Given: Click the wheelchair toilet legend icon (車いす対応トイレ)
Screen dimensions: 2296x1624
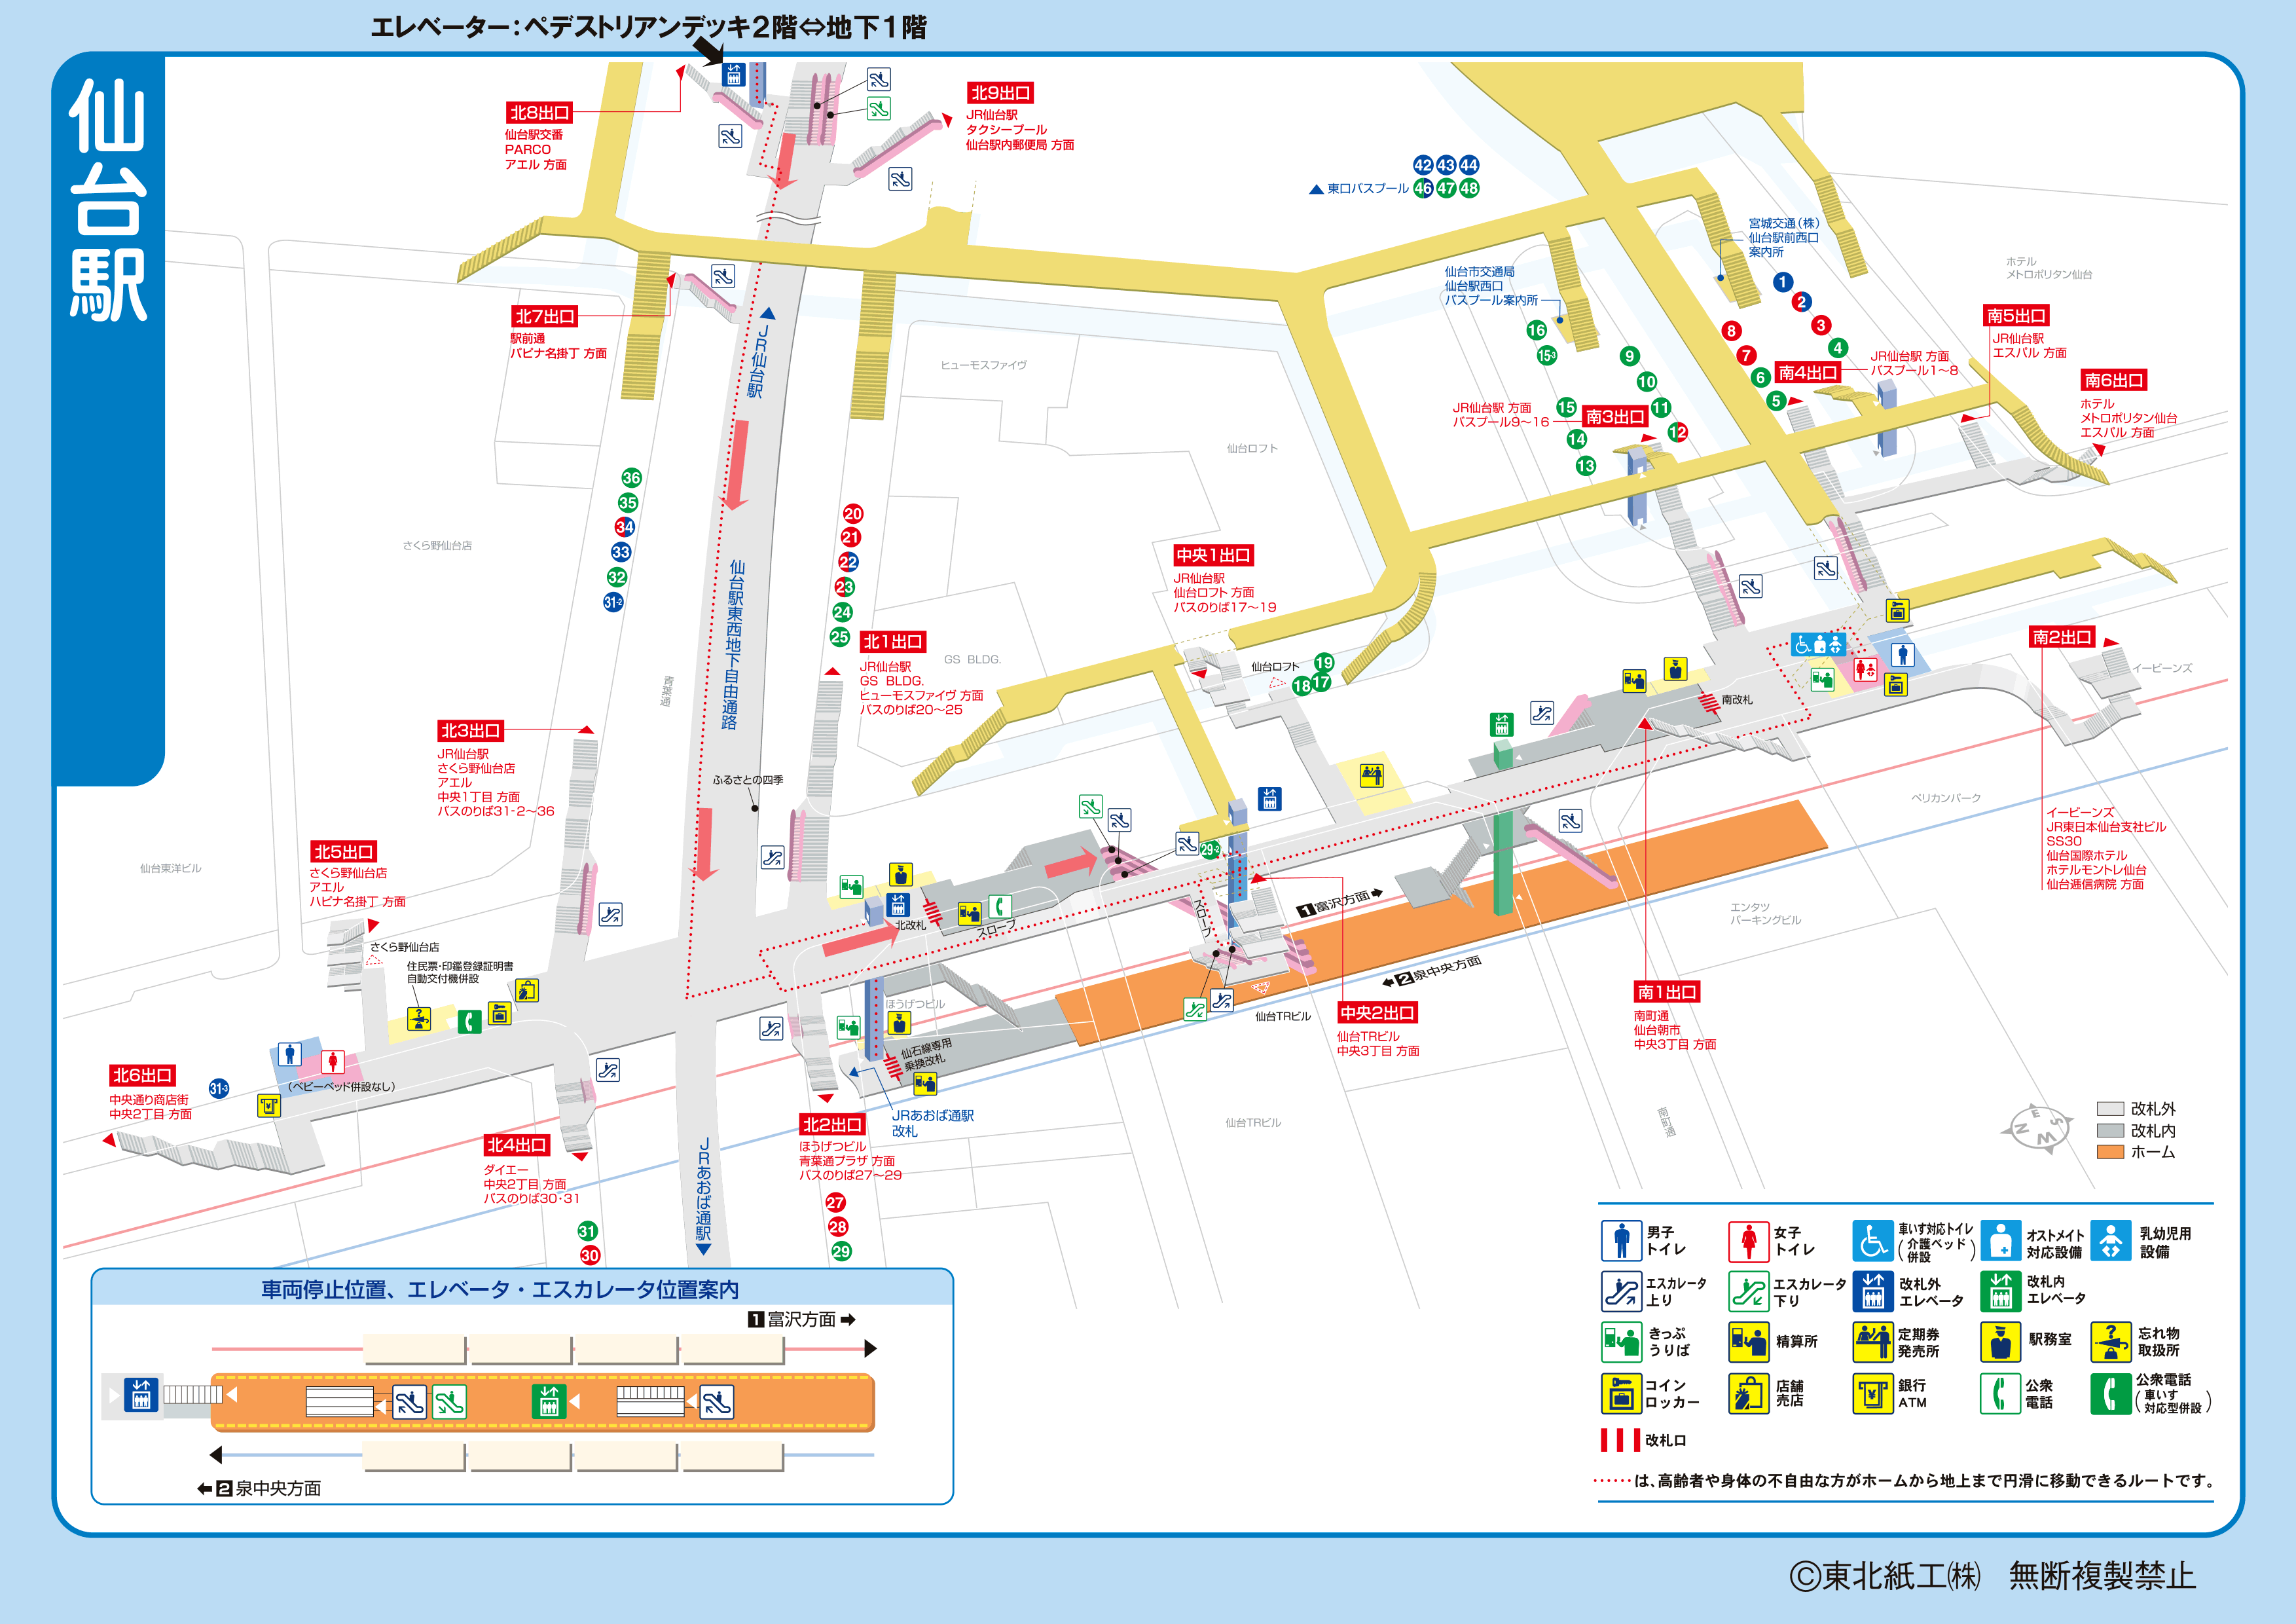Looking at the screenshot, I should 1872,1241.
